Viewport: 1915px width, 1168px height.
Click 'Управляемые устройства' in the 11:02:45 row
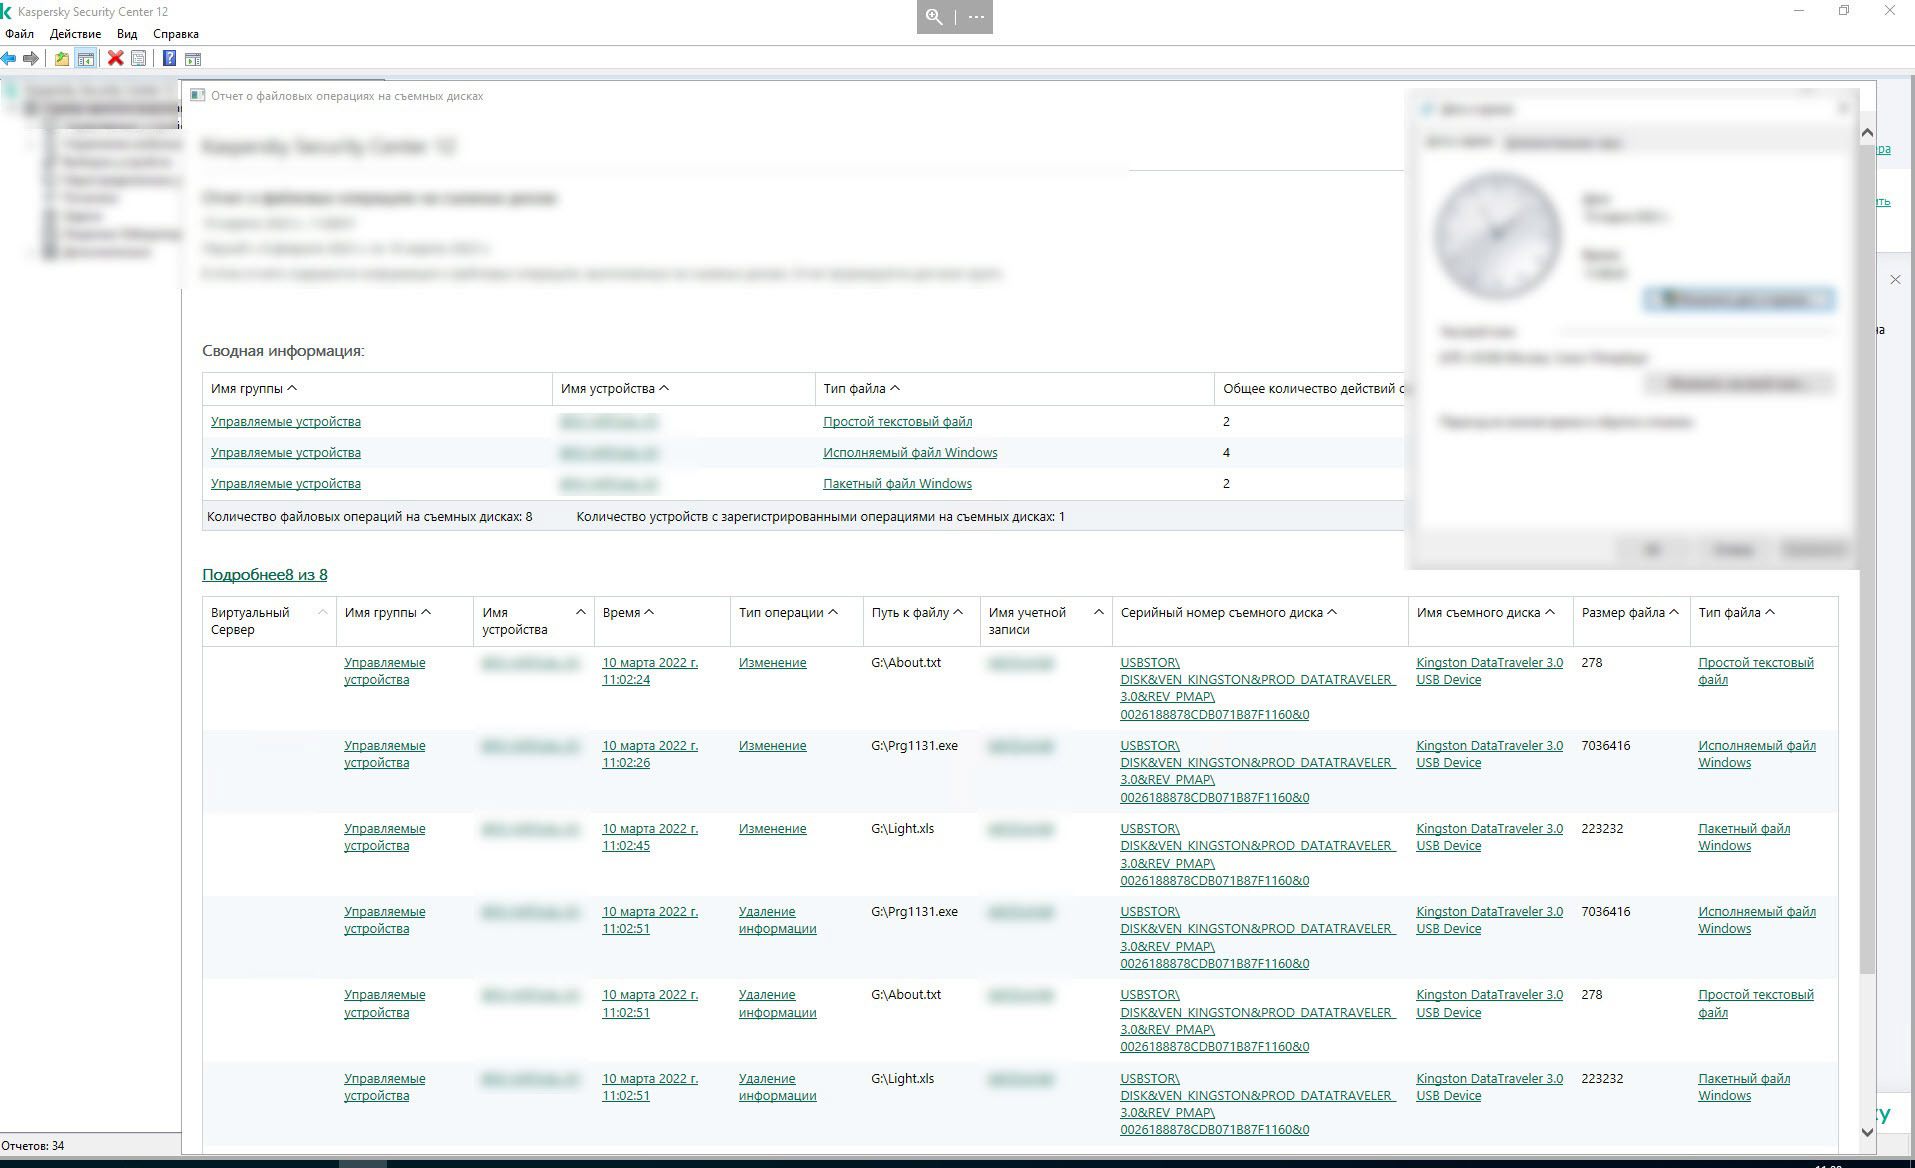384,837
